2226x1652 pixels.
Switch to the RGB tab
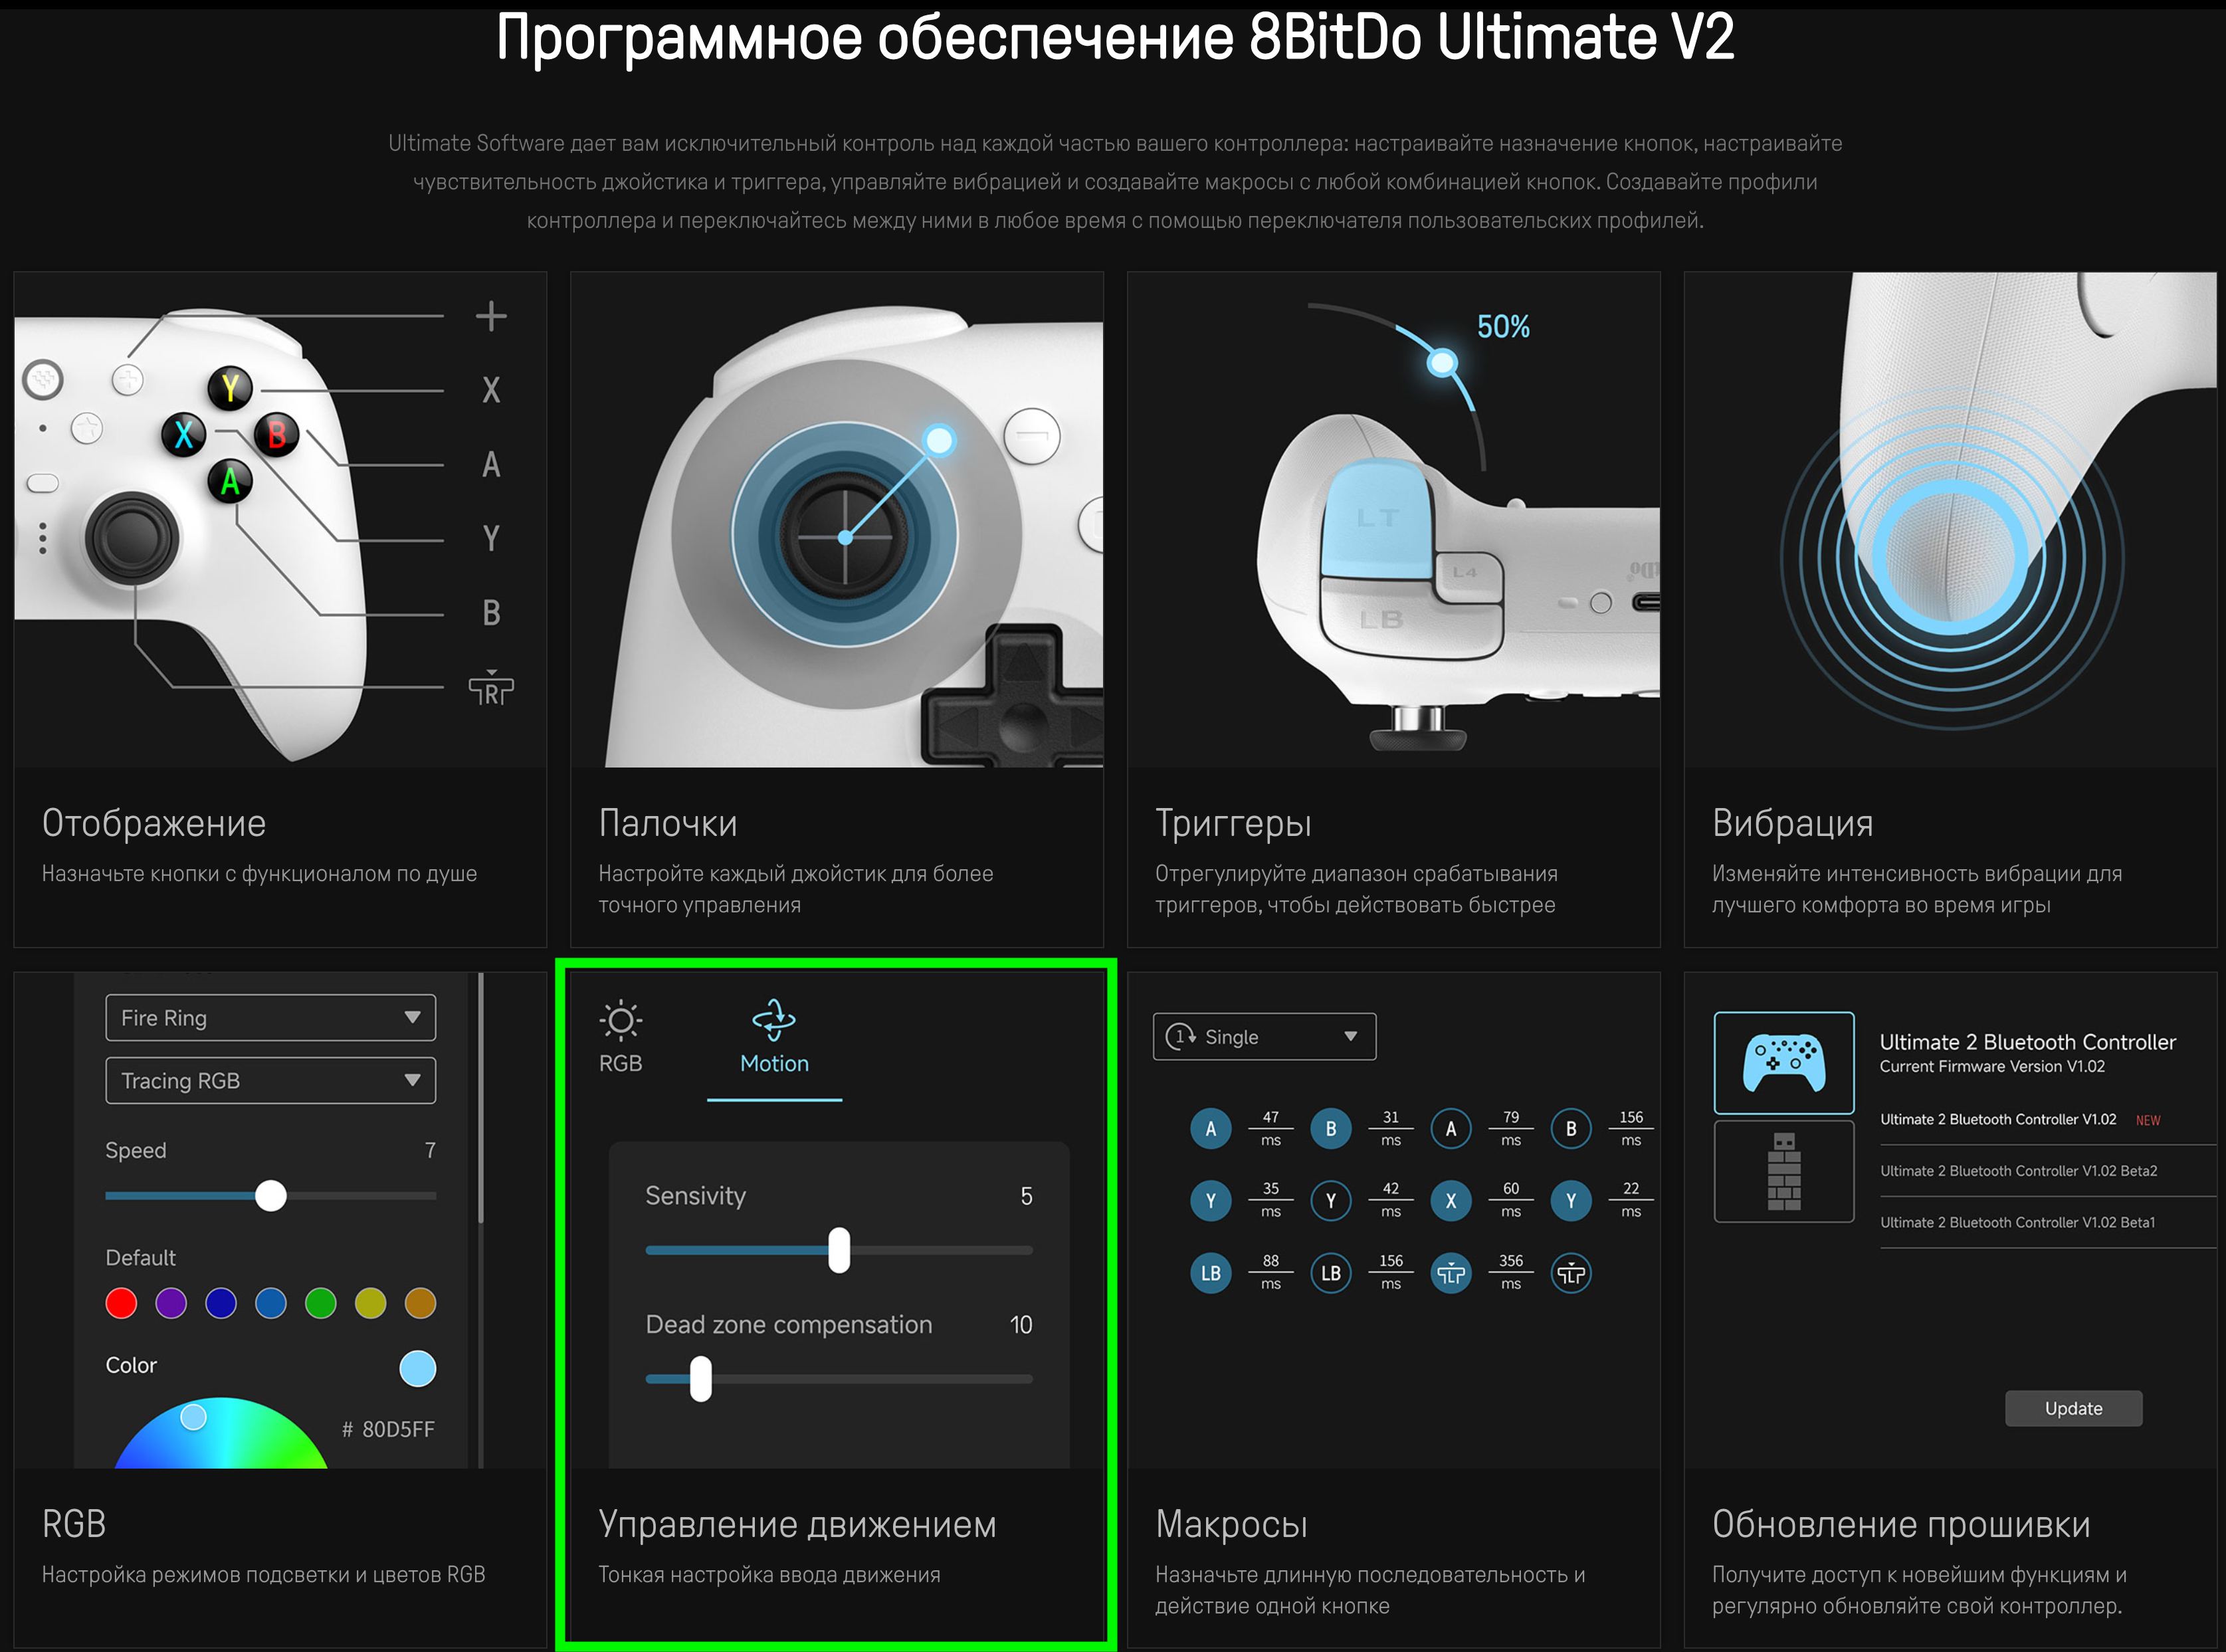[620, 1063]
